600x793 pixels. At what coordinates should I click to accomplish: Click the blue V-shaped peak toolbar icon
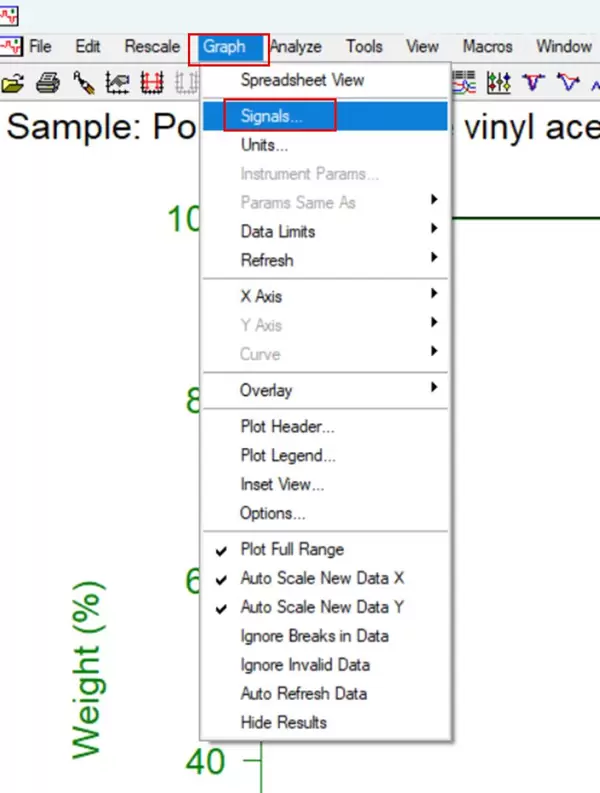click(x=535, y=82)
